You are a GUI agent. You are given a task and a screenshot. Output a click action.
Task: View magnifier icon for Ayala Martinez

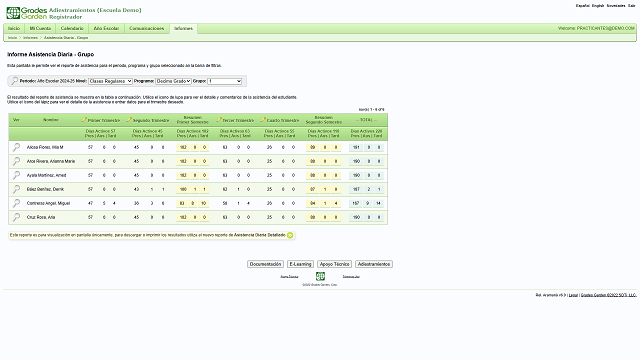click(x=16, y=175)
